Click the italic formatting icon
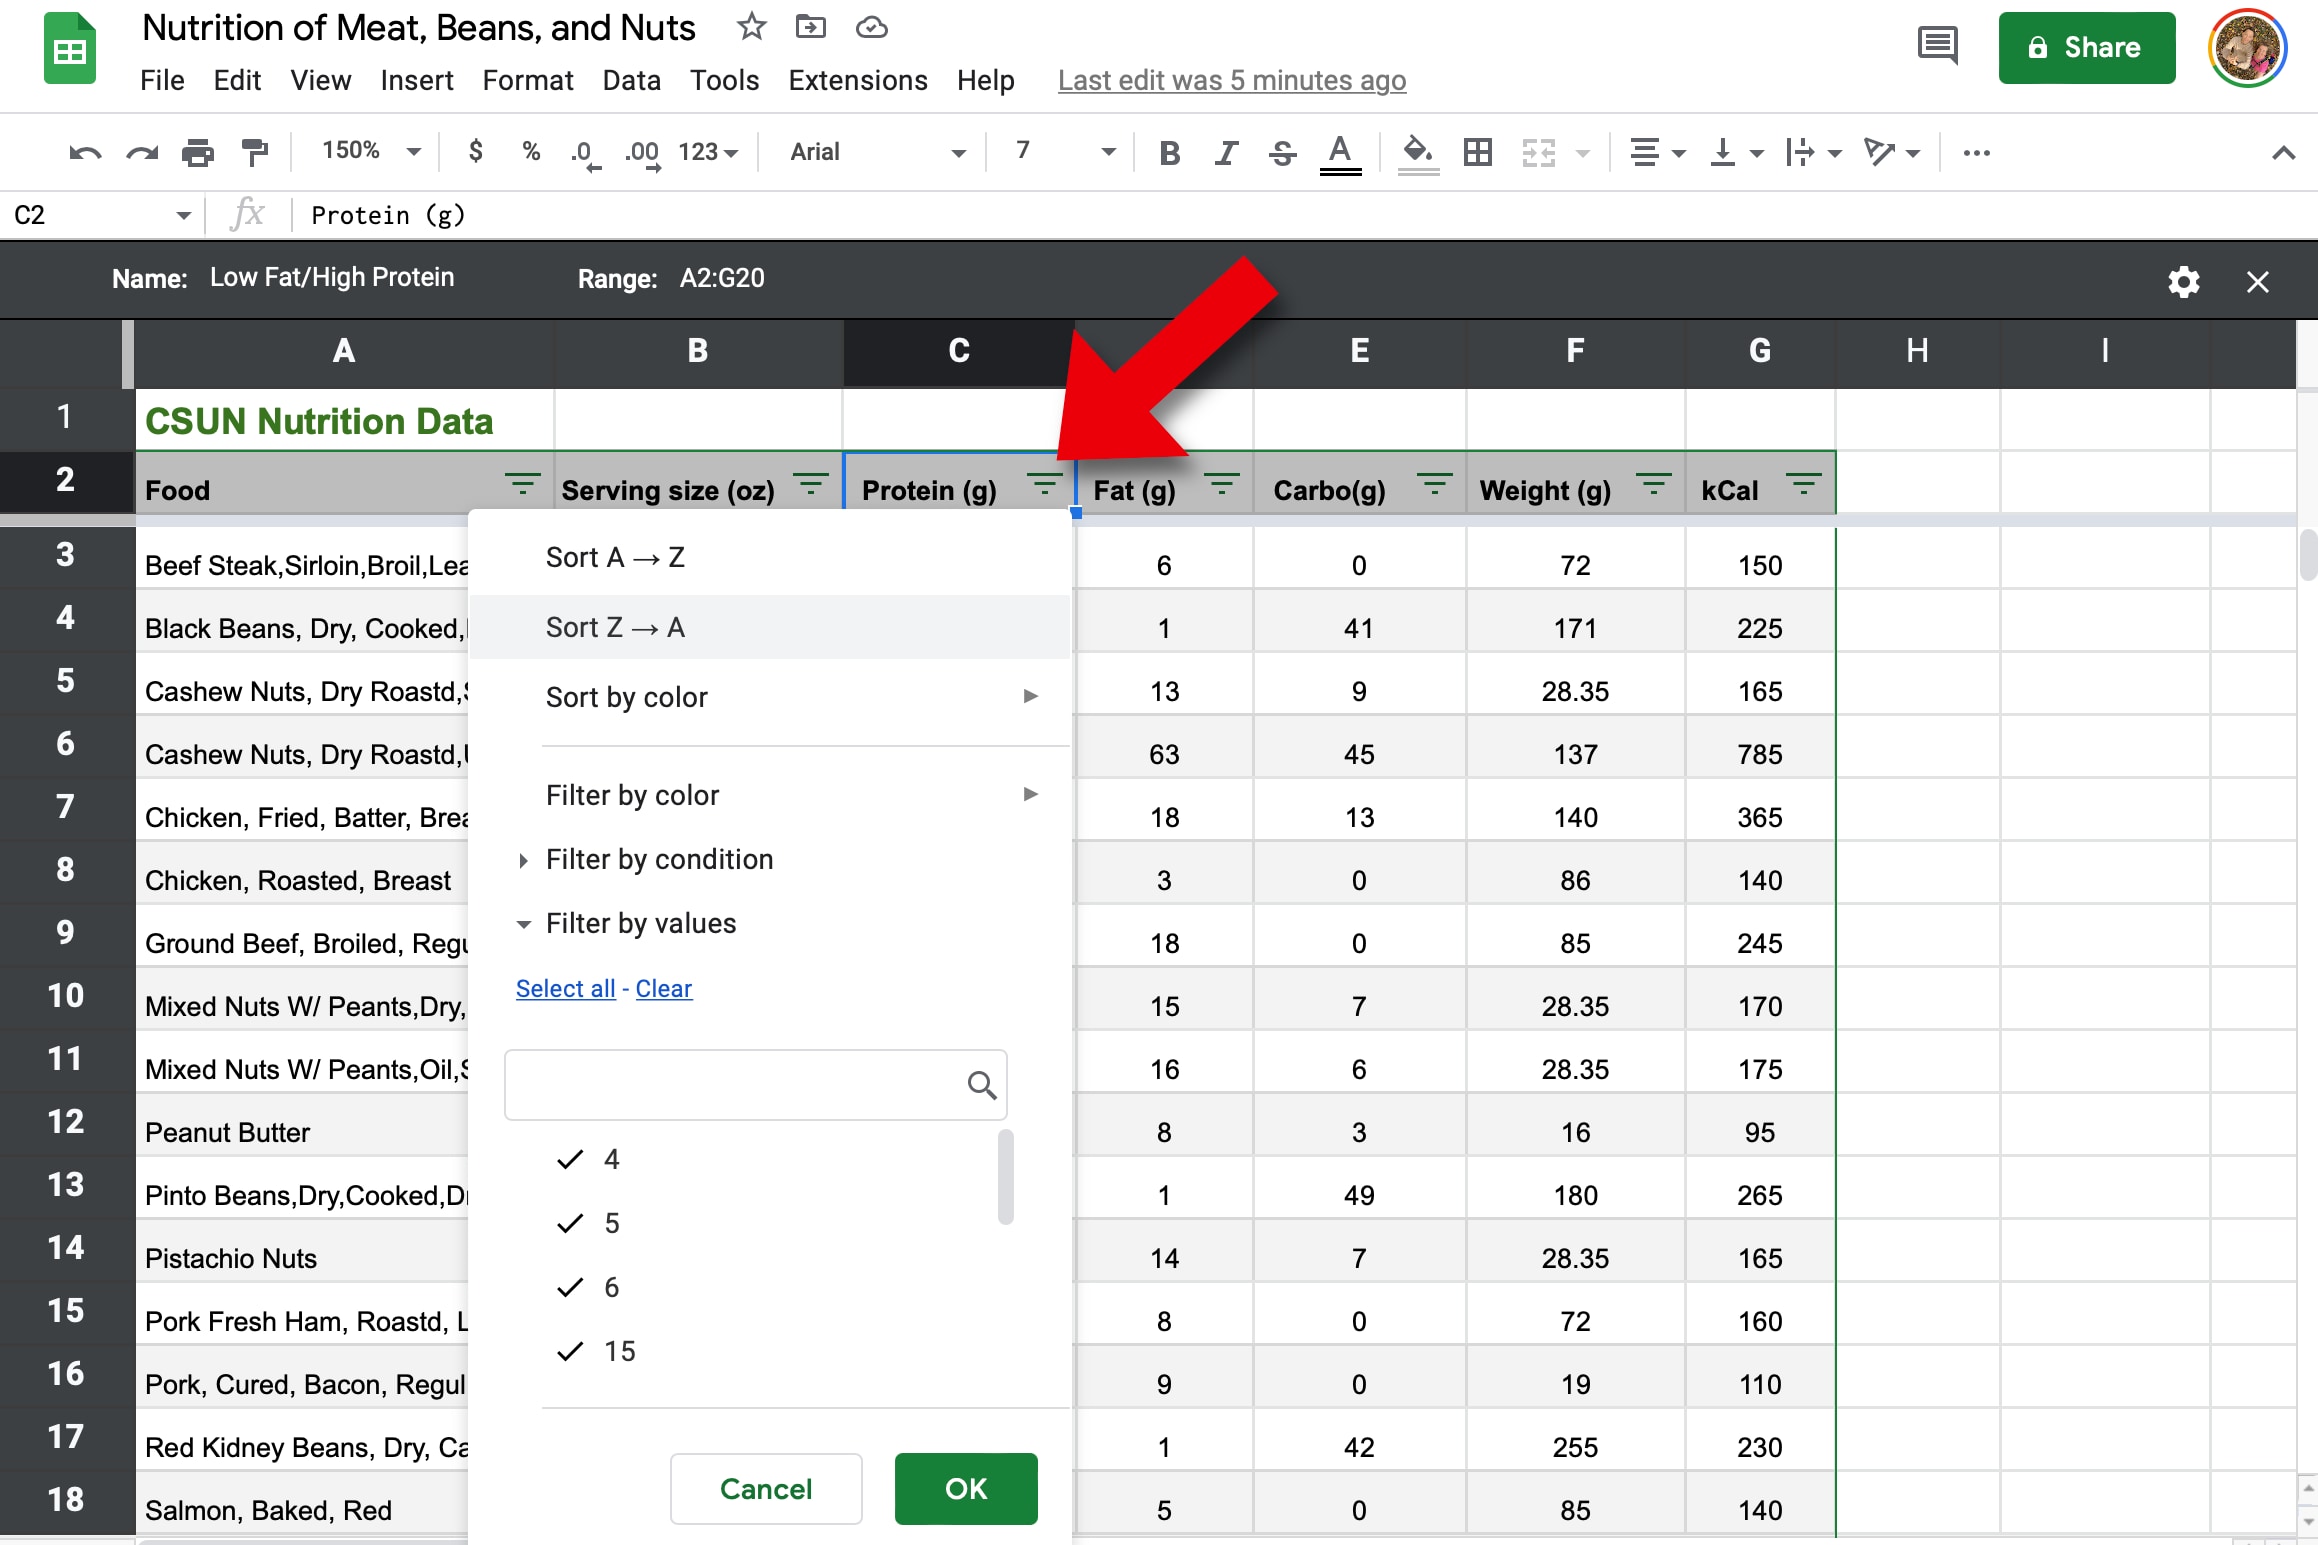2318x1545 pixels. coord(1225,157)
